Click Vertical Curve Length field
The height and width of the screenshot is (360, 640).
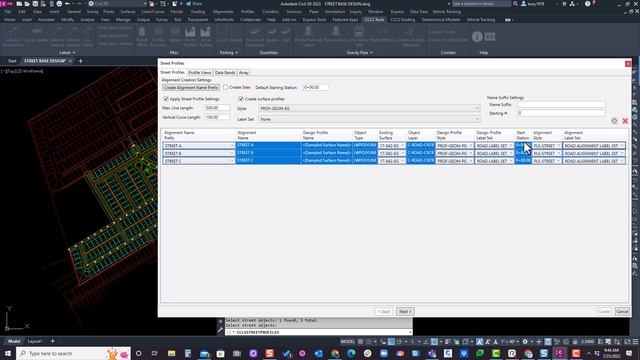tap(217, 117)
